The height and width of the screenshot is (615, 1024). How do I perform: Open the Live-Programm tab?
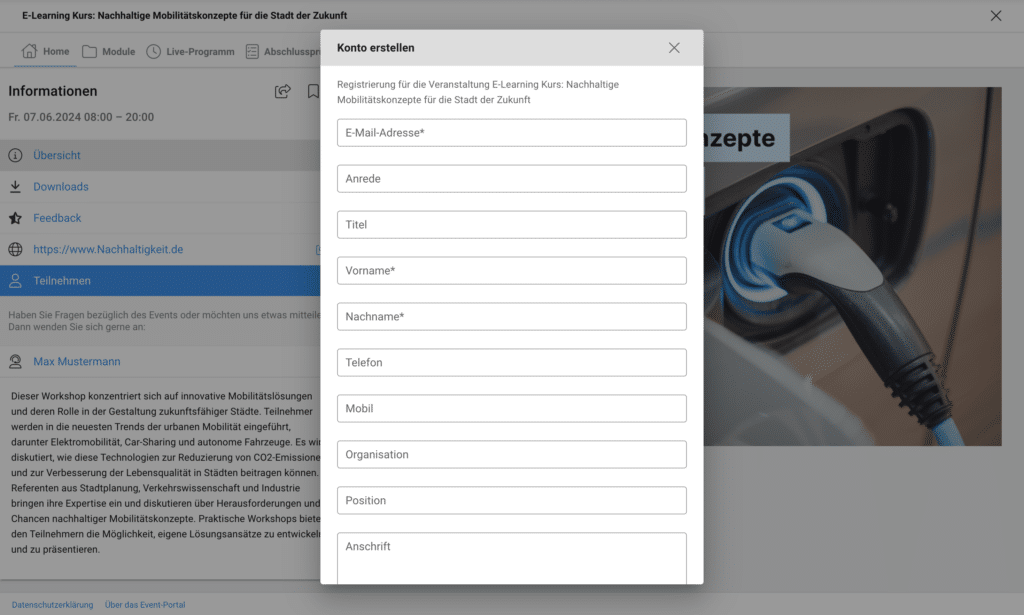click(x=190, y=52)
